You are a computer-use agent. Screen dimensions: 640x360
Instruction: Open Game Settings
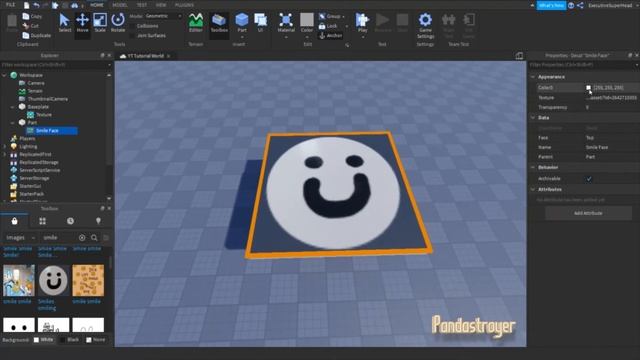pyautogui.click(x=425, y=24)
